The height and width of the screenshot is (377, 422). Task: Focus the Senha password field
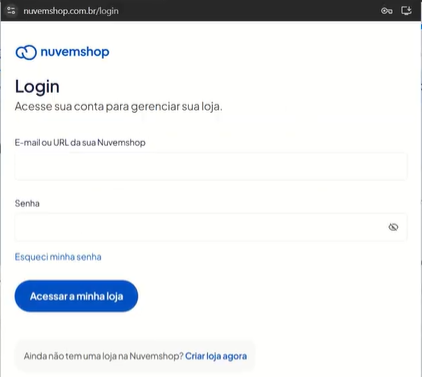coord(211,227)
